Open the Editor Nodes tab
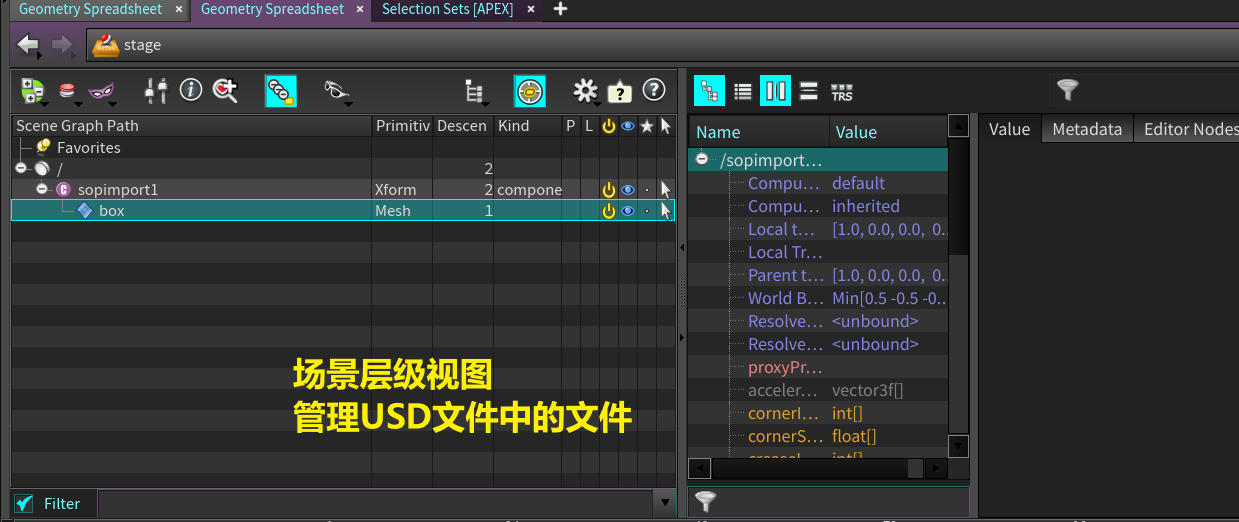 pyautogui.click(x=1188, y=129)
